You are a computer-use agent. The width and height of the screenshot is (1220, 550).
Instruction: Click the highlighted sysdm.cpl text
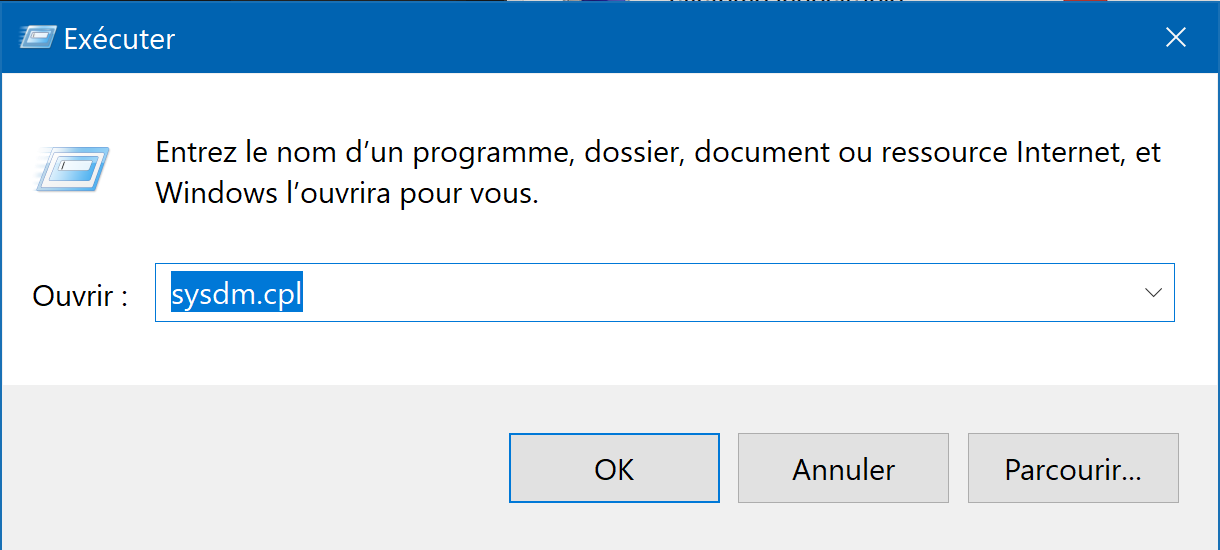tap(236, 294)
